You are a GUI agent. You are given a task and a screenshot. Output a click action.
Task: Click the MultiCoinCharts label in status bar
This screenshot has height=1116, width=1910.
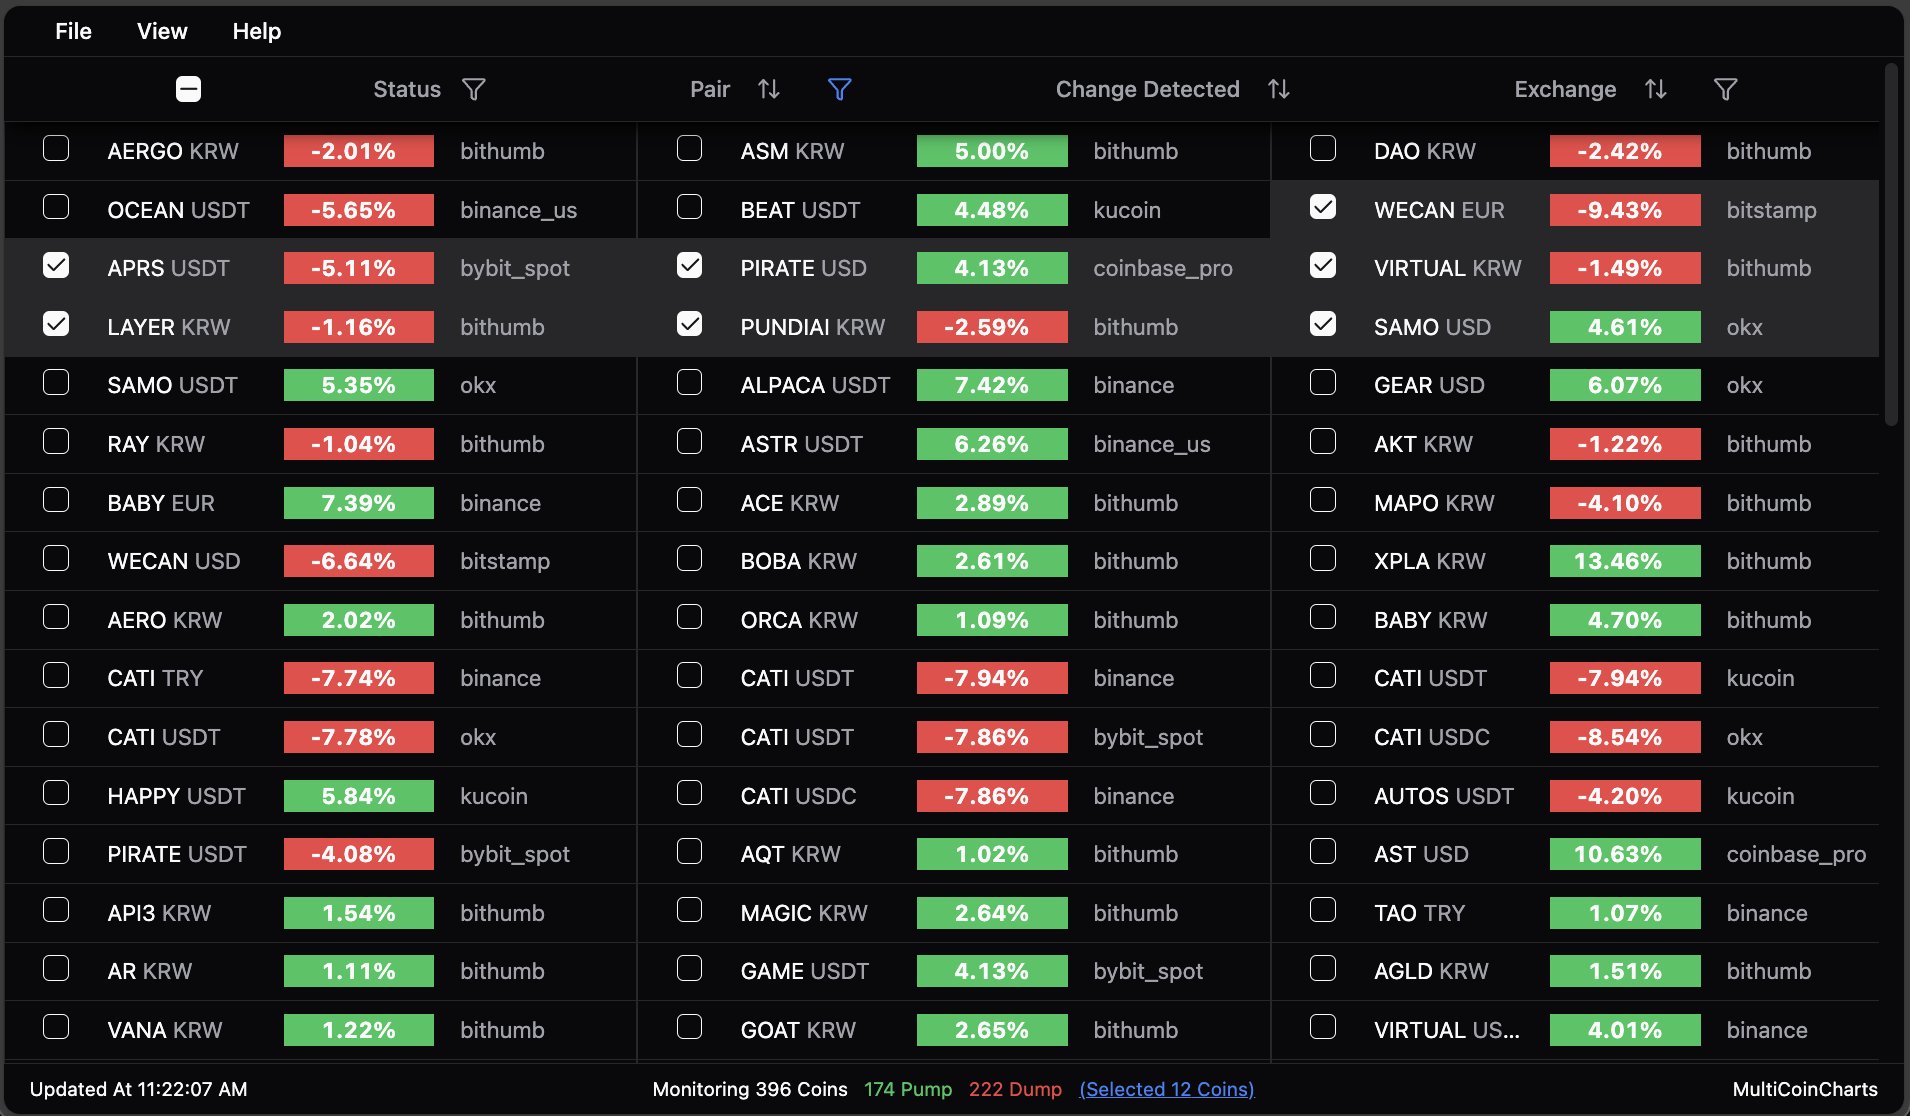[1804, 1089]
